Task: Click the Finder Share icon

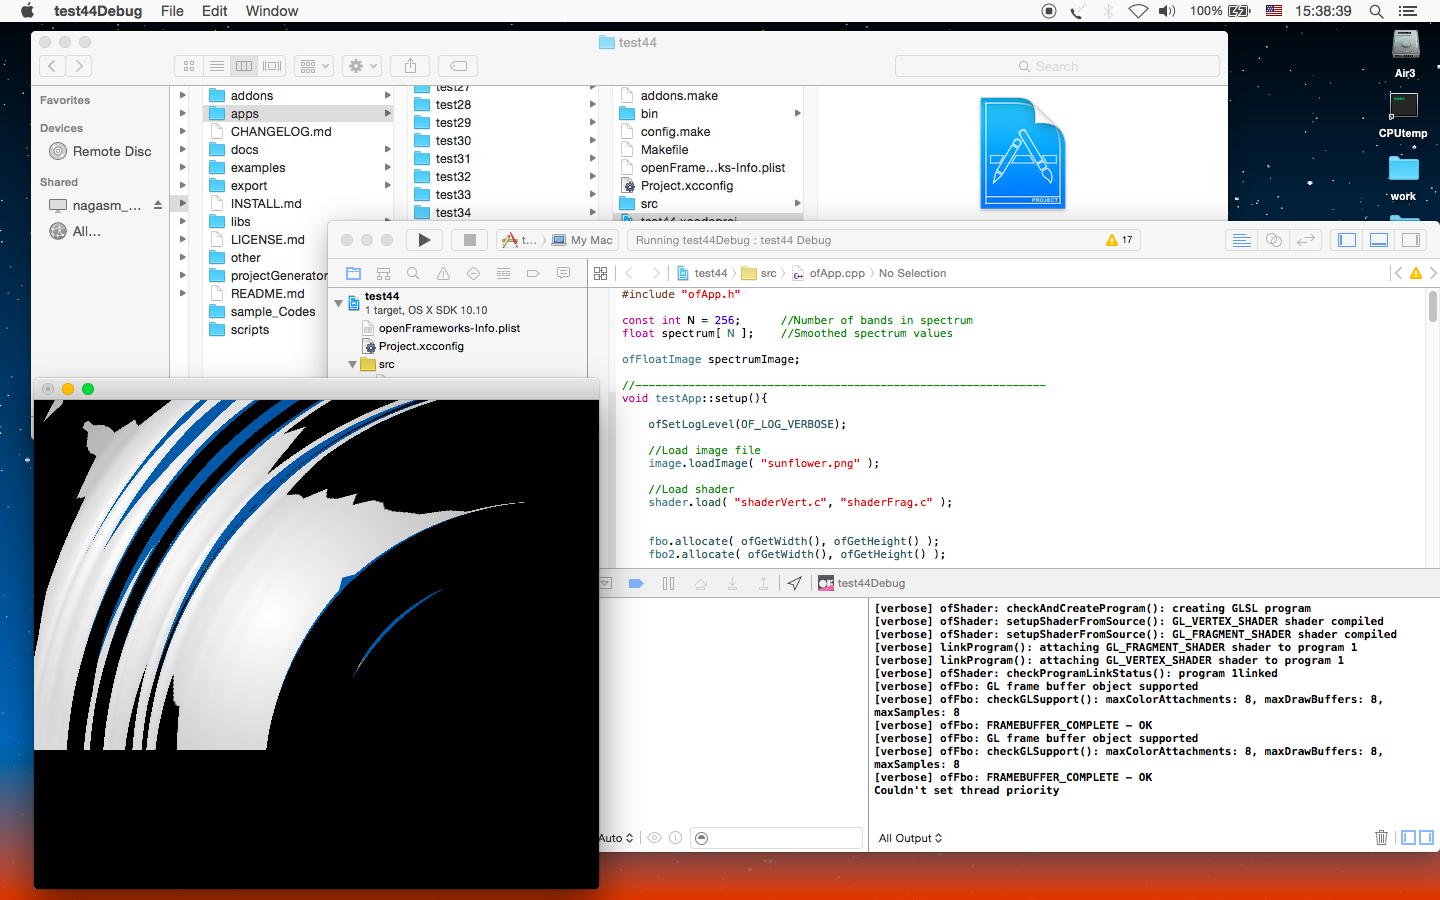Action: pos(410,66)
